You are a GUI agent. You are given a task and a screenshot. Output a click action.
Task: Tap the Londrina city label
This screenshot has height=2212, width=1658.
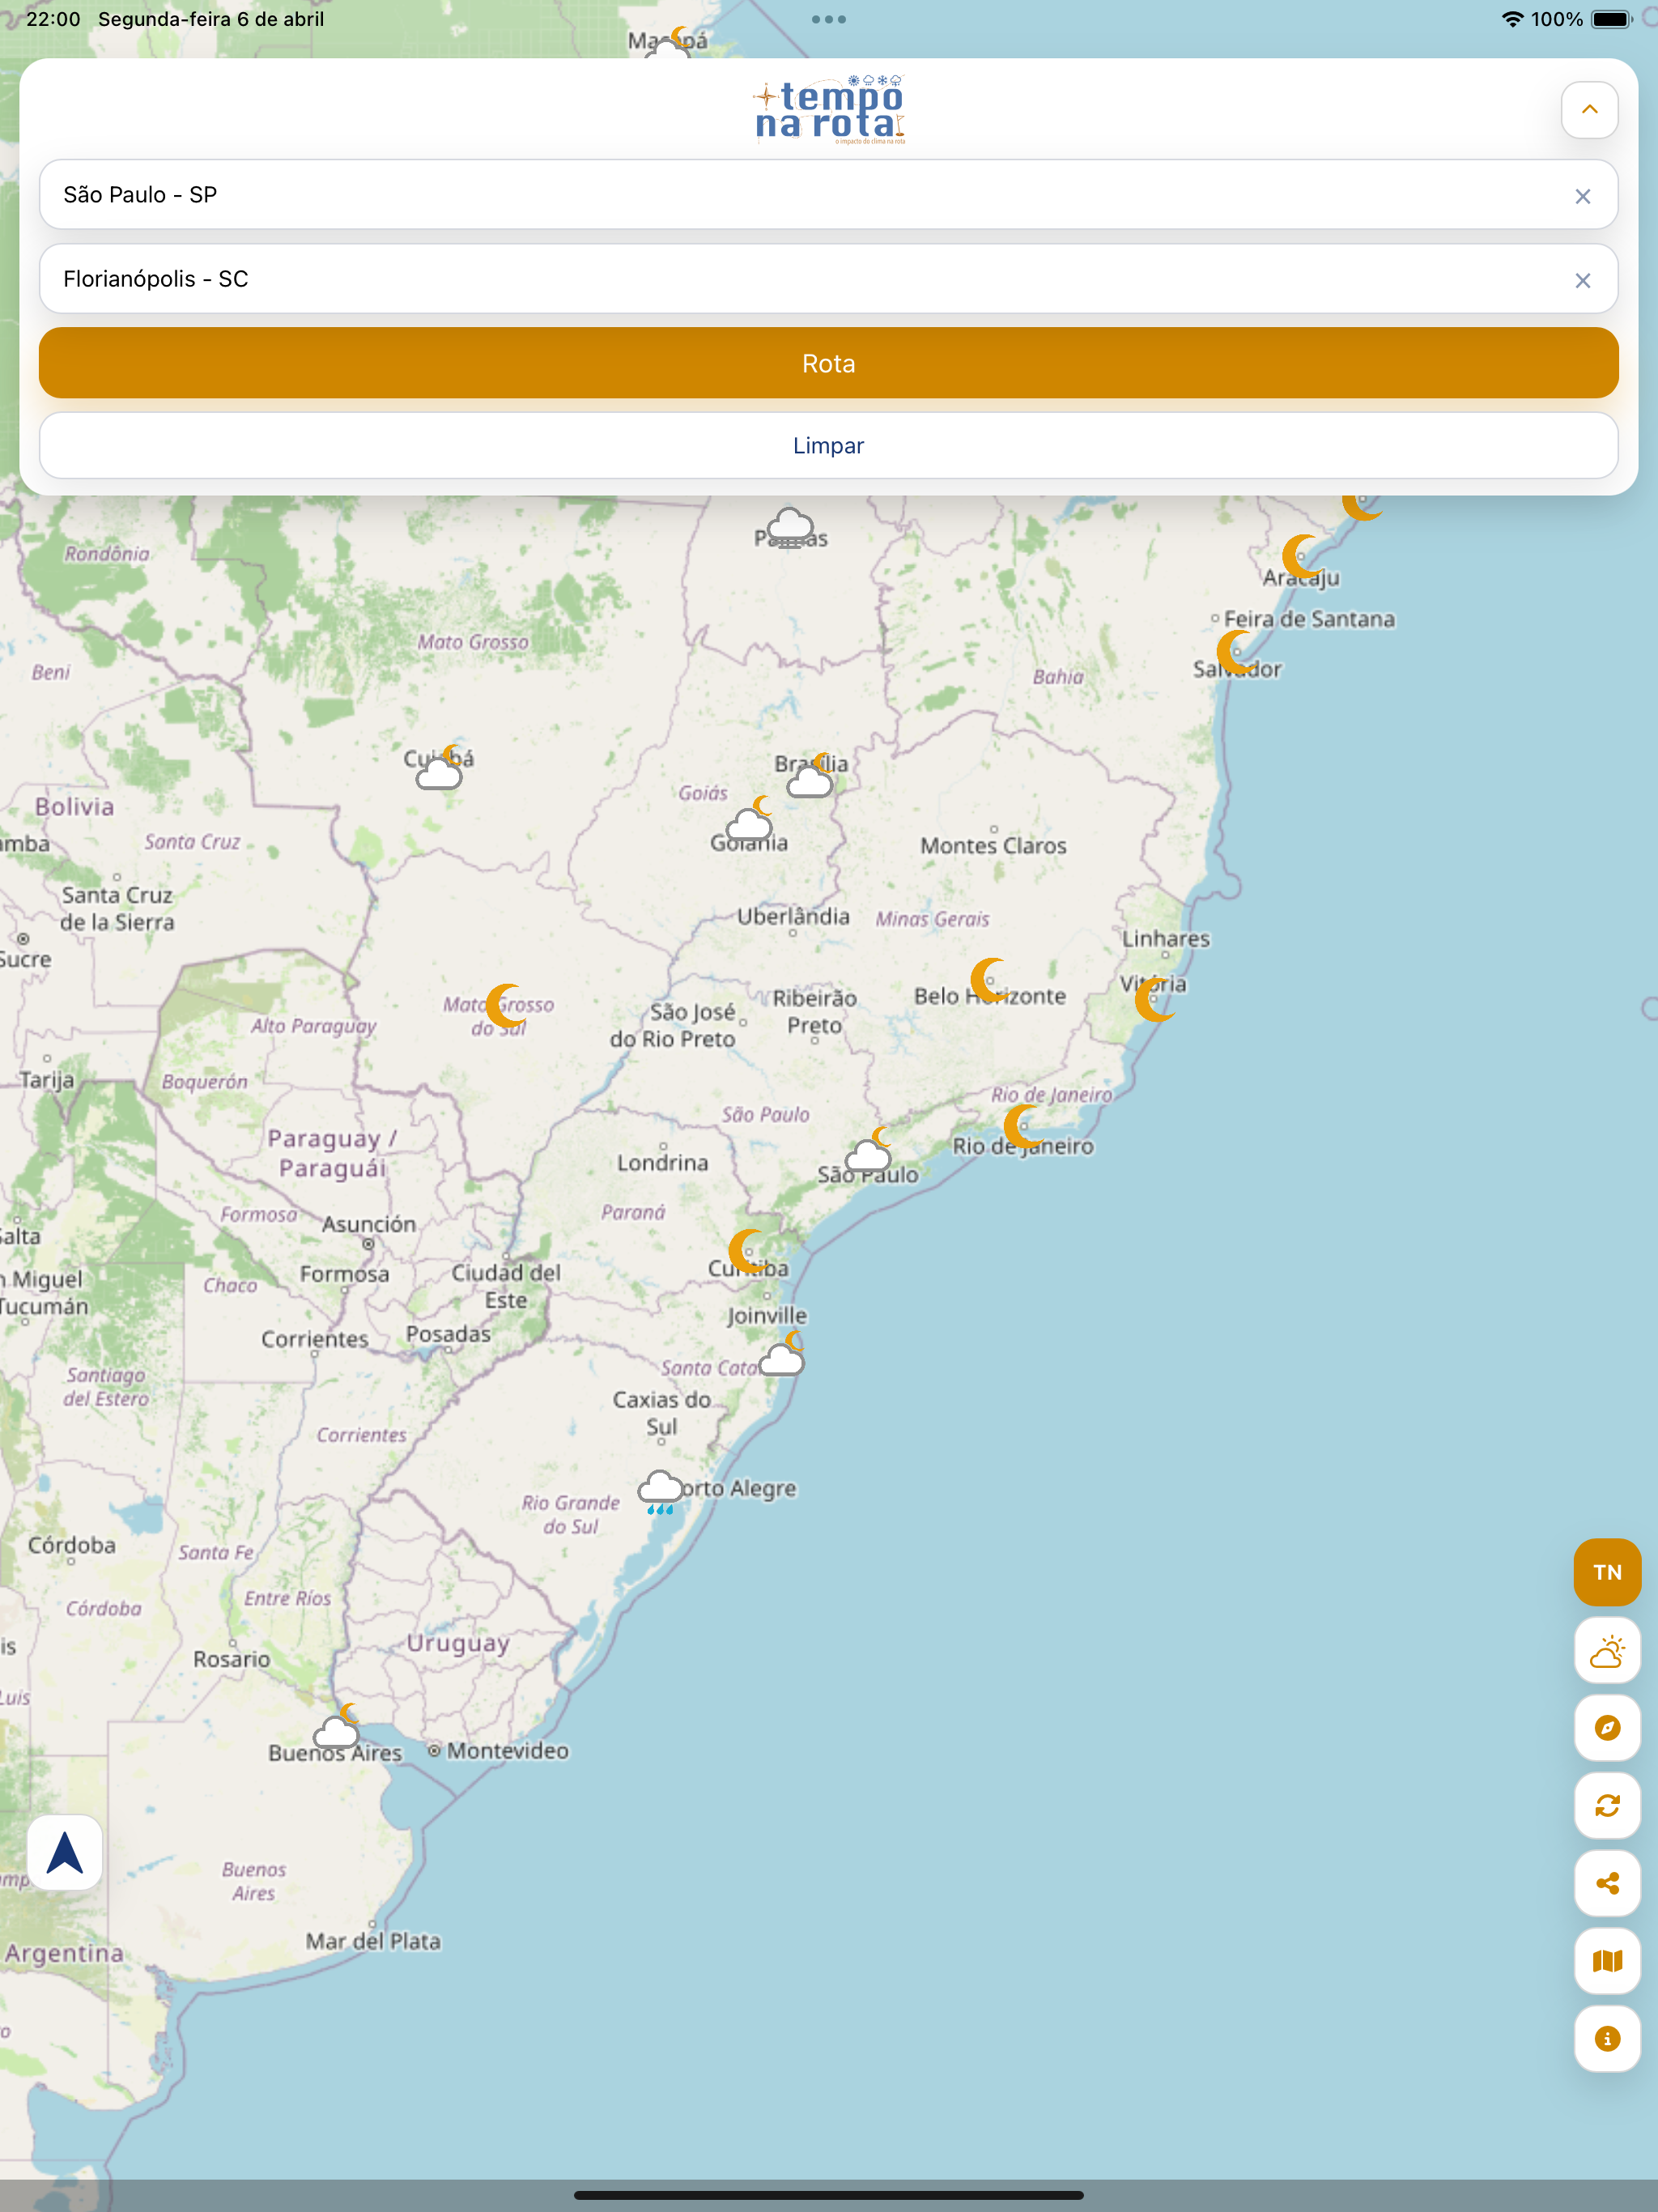point(662,1162)
